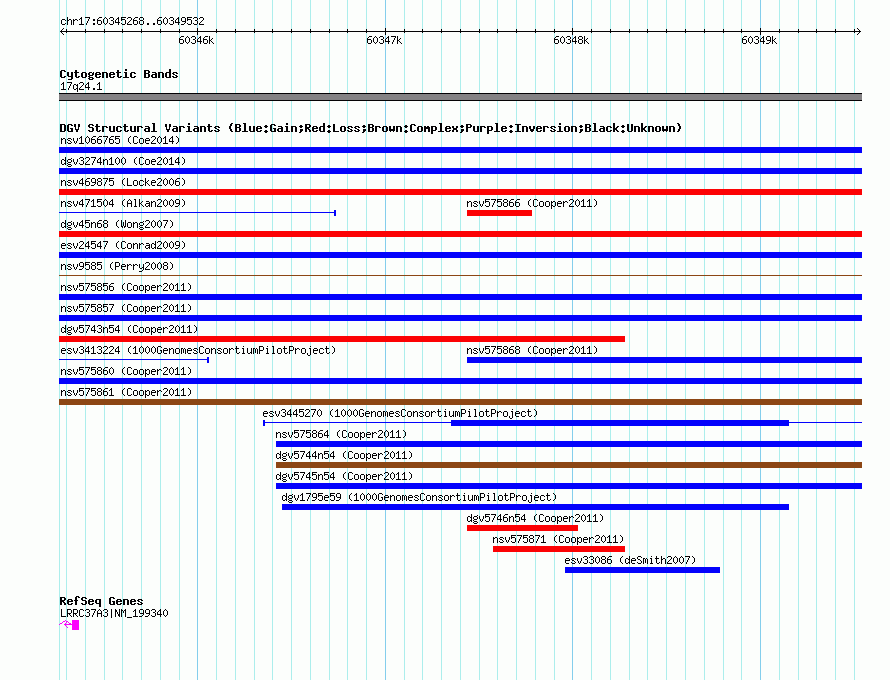The height and width of the screenshot is (680, 890).
Task: Click the thin blue line under nsv471504
Action: pyautogui.click(x=198, y=213)
